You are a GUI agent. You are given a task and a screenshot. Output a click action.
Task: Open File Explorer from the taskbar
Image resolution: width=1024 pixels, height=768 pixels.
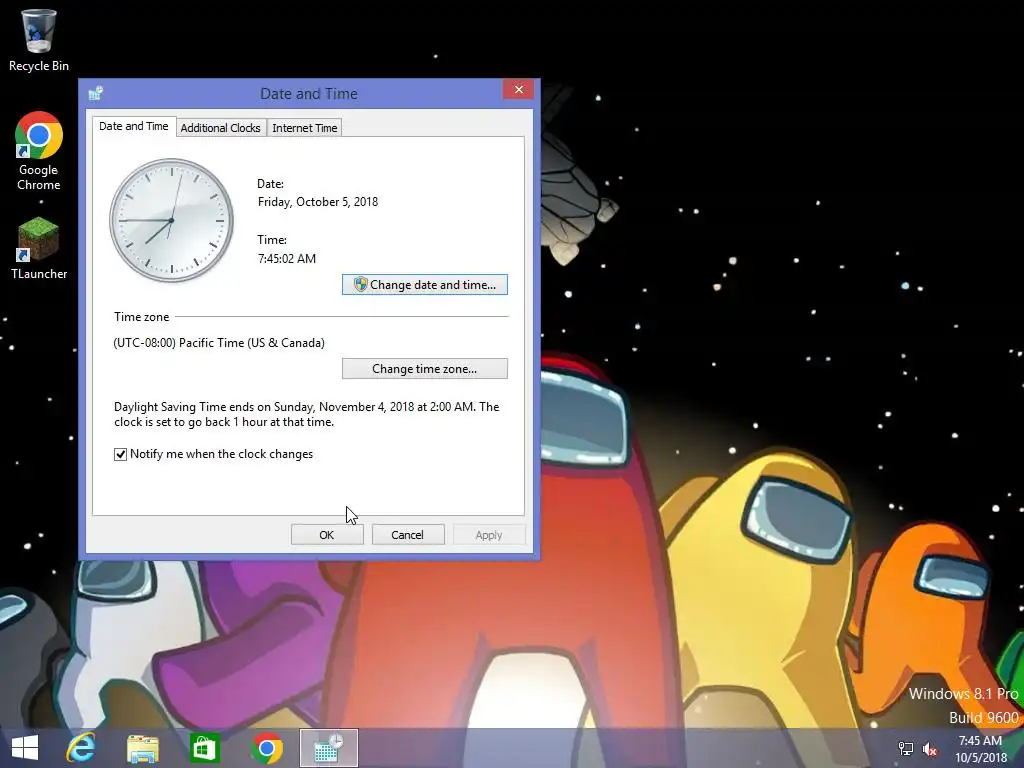[143, 748]
